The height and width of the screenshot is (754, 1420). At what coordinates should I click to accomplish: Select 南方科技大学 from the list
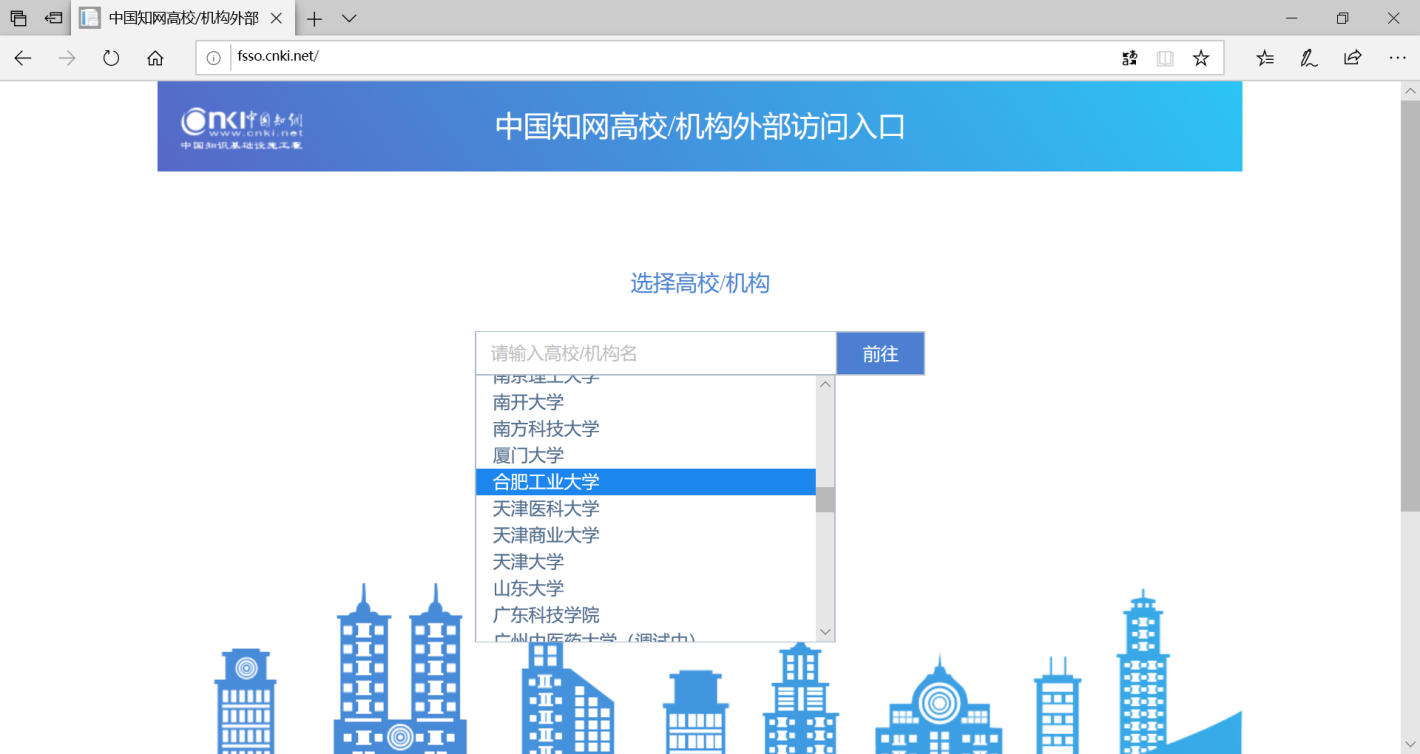coord(646,429)
